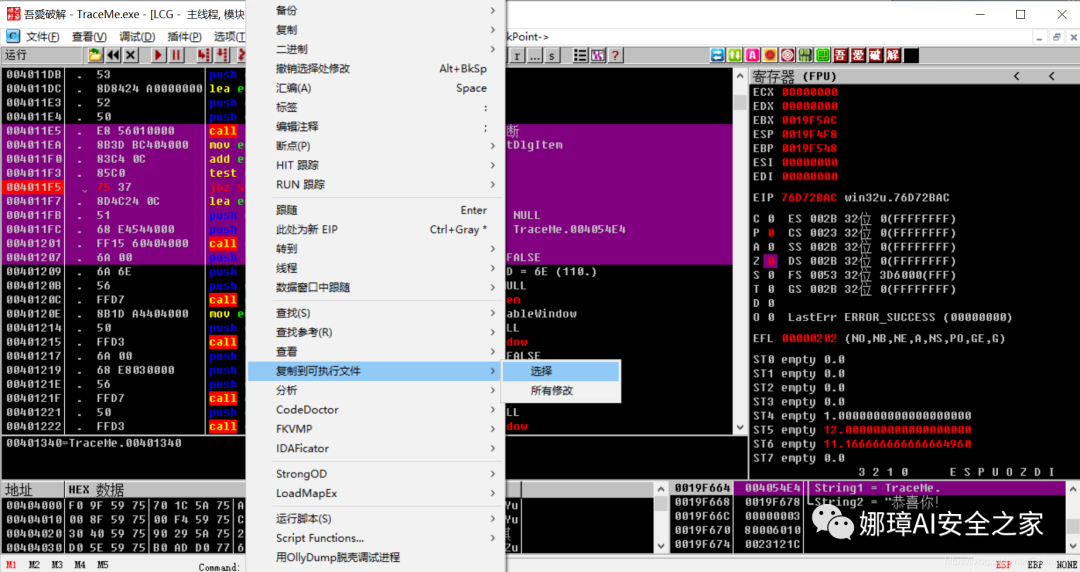Click the 'r' references toolbar button
The width and height of the screenshot is (1080, 572).
(517, 56)
